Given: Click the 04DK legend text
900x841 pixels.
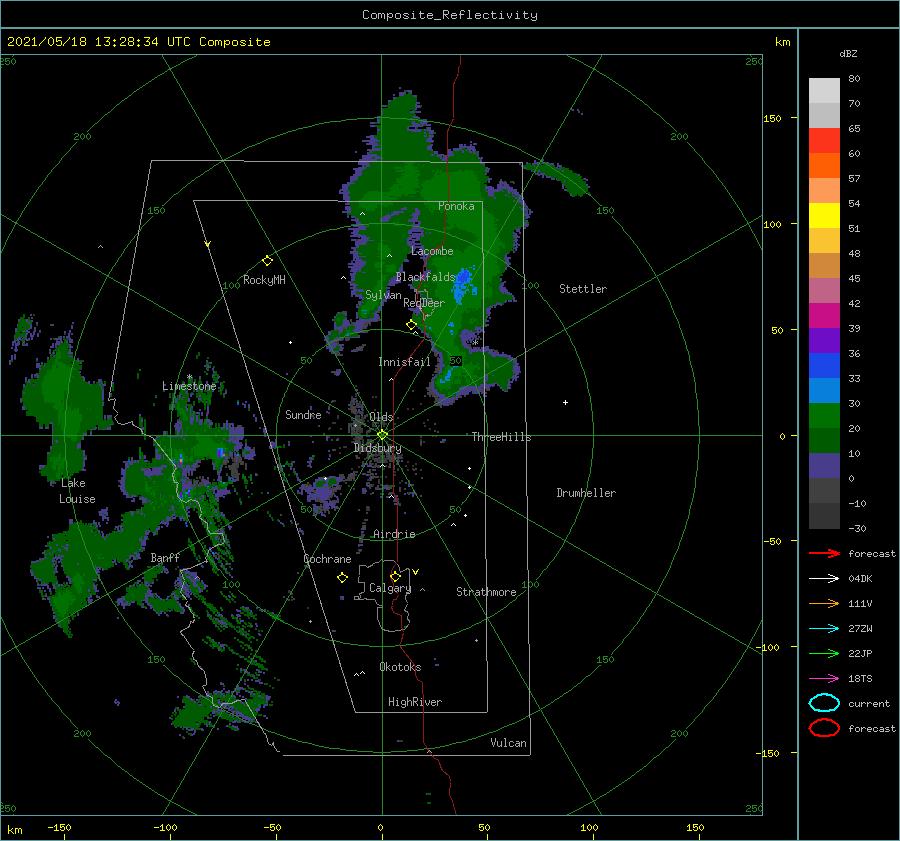Looking at the screenshot, I should 860,579.
